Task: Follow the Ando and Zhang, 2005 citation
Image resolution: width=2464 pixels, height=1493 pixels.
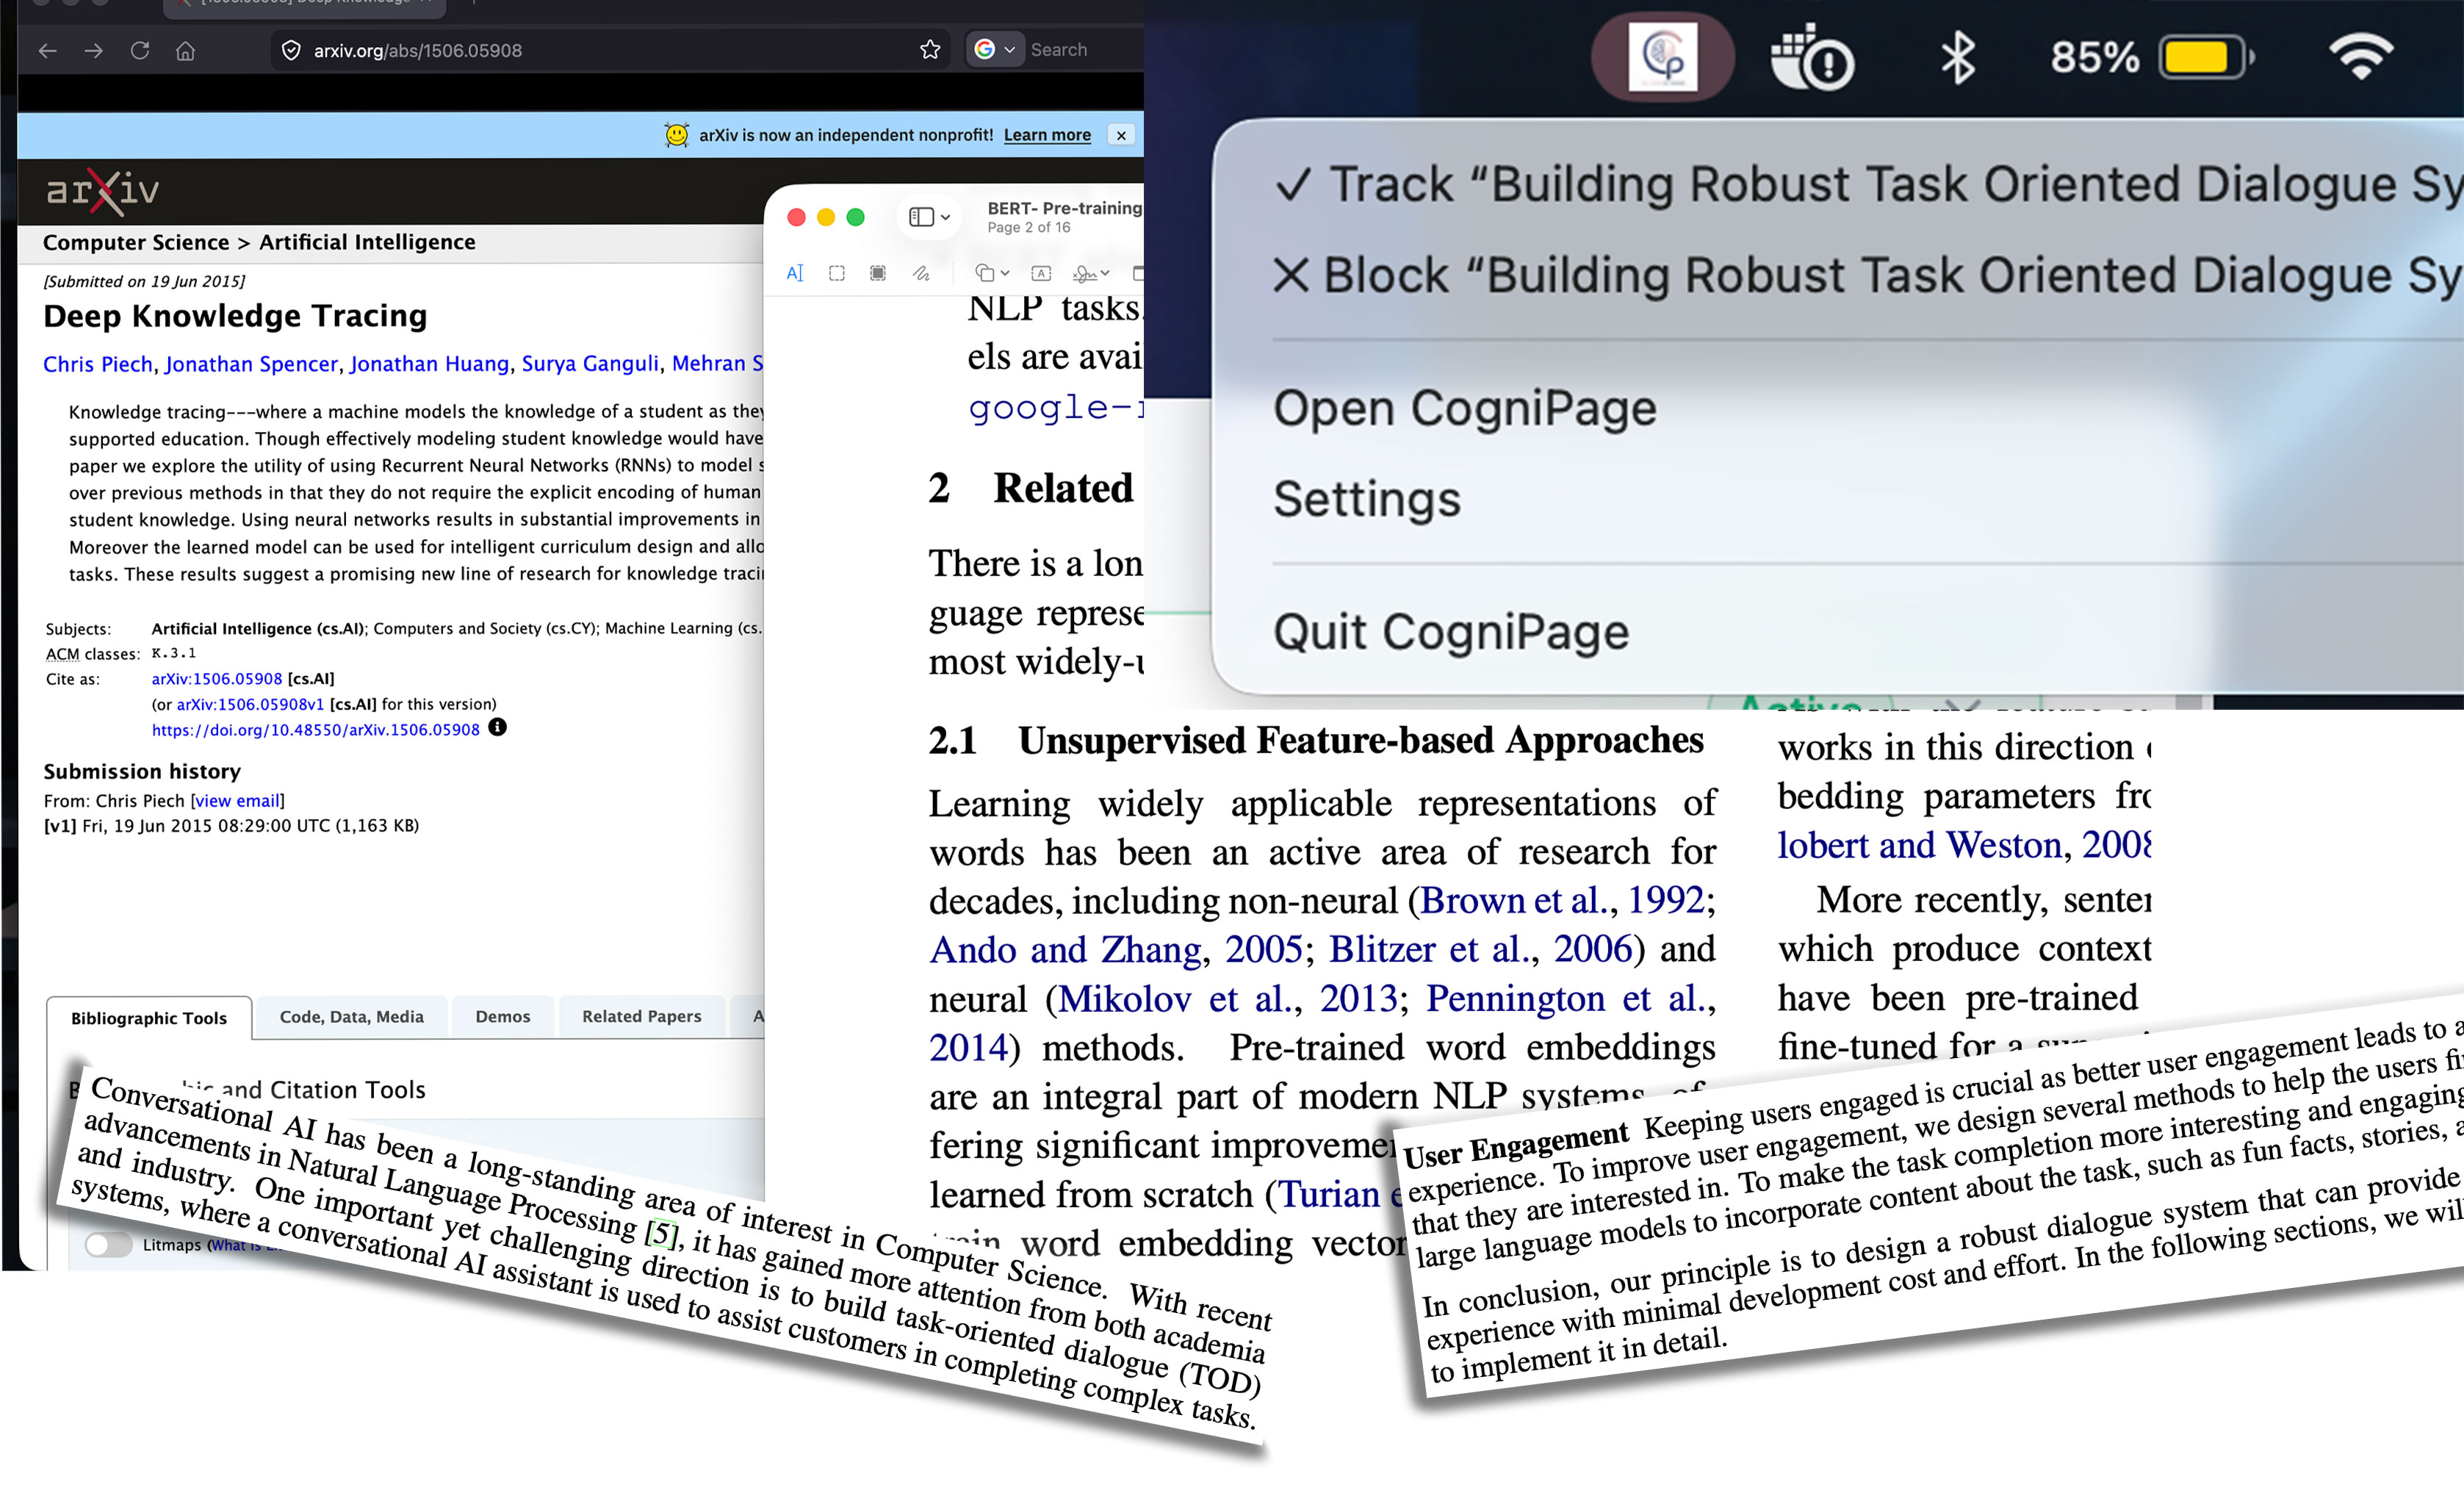Action: (x=1116, y=949)
